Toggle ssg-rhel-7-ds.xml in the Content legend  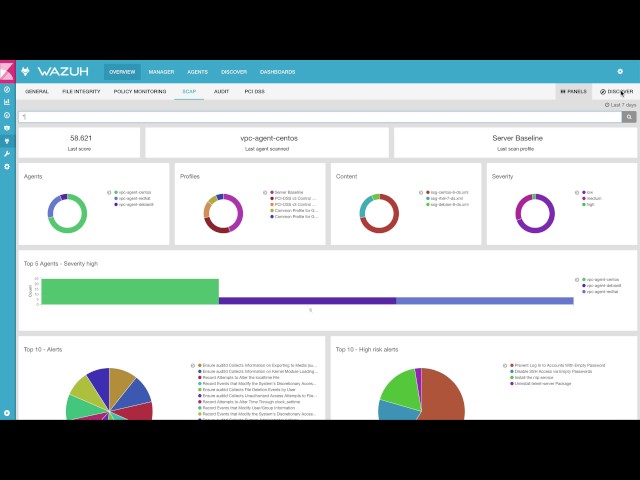[444, 198]
